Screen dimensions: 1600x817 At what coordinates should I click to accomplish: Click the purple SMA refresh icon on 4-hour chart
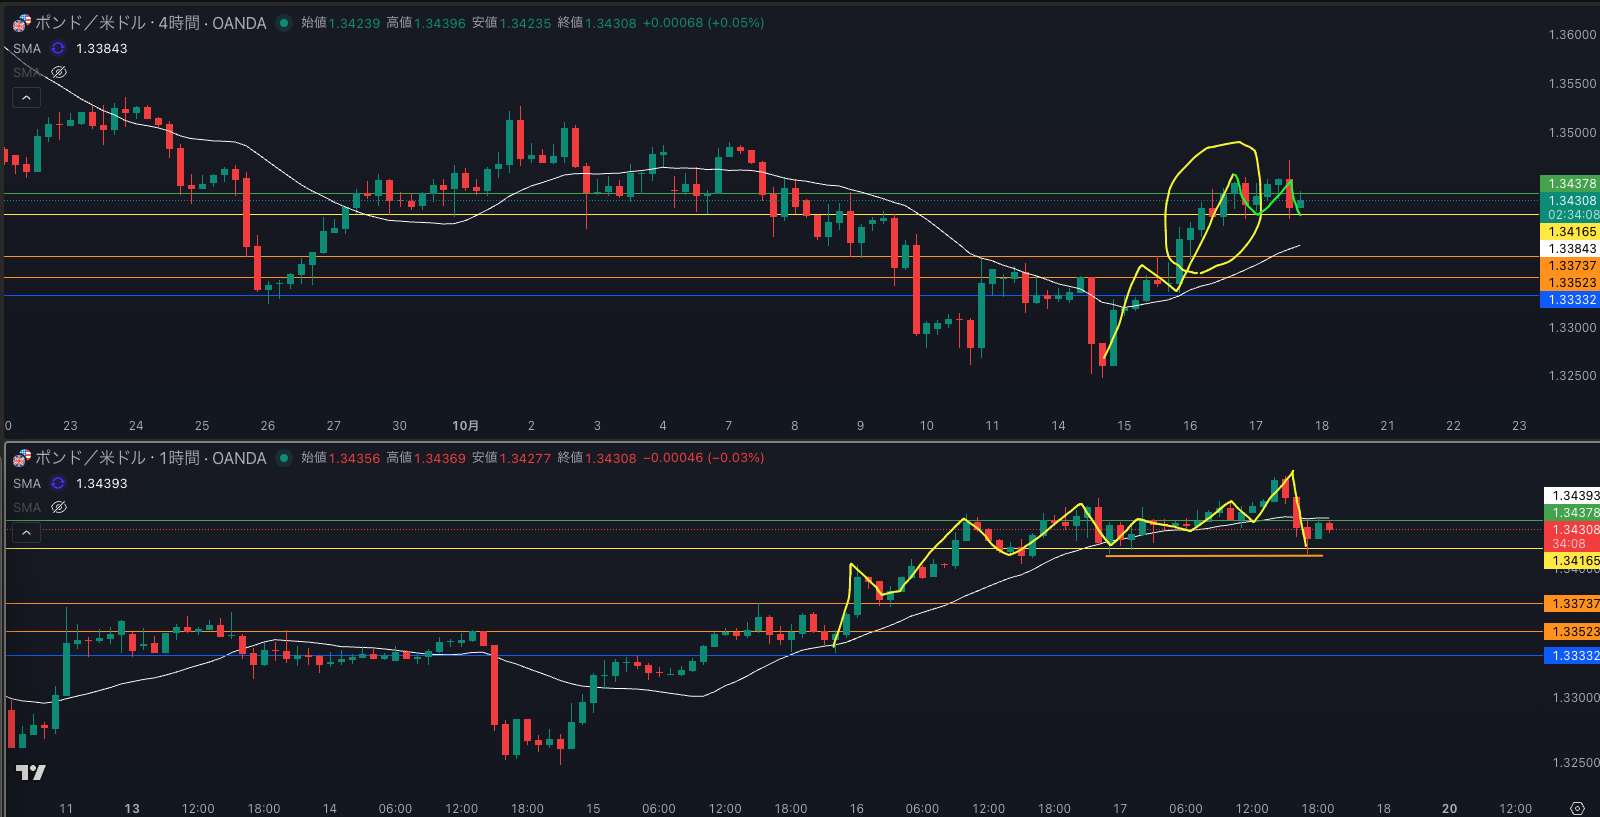58,48
